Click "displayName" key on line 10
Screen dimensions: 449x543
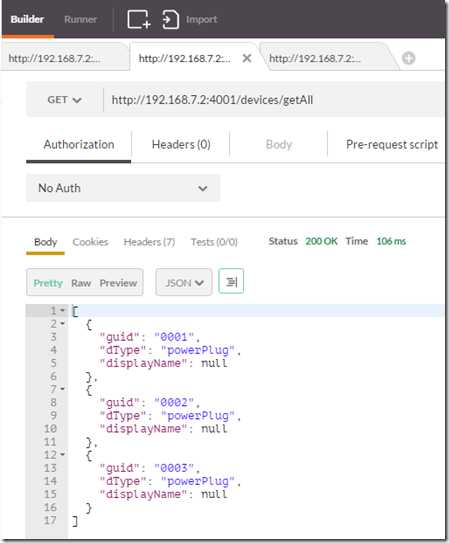tap(143, 429)
